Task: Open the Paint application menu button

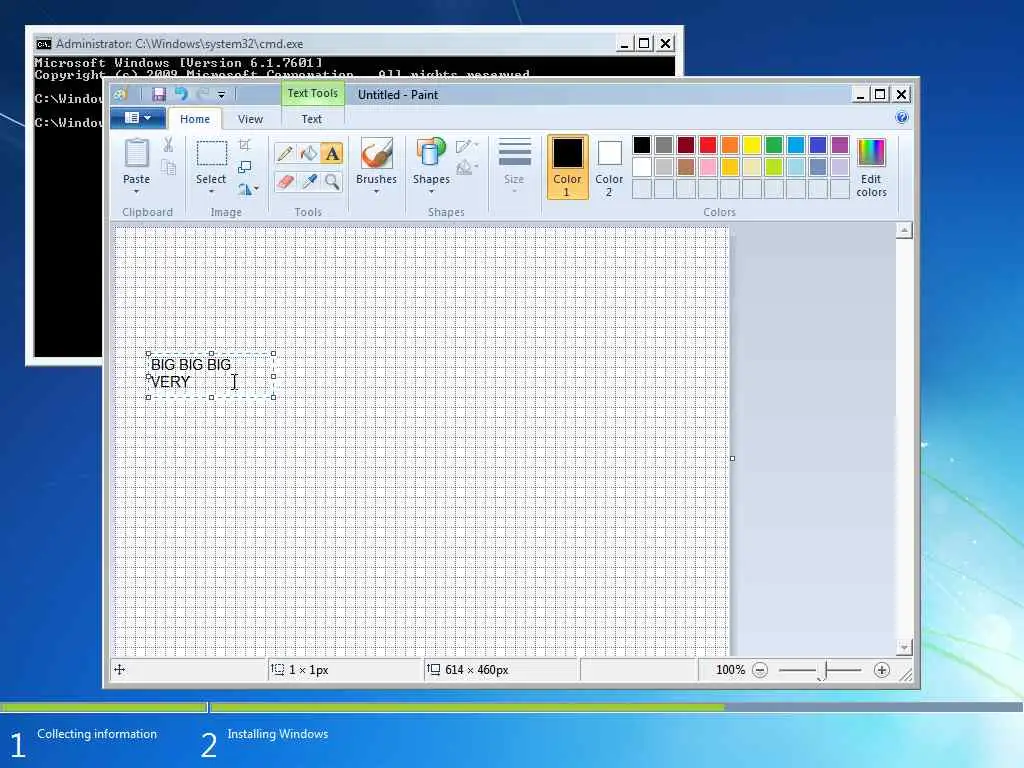Action: point(137,118)
